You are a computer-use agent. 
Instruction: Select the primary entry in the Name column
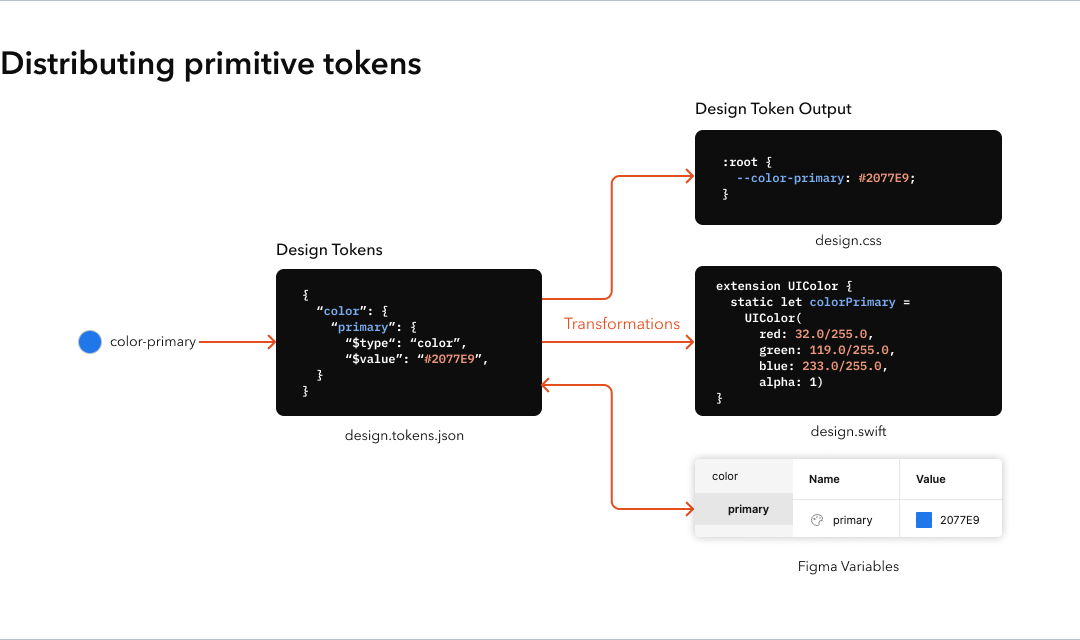point(852,519)
